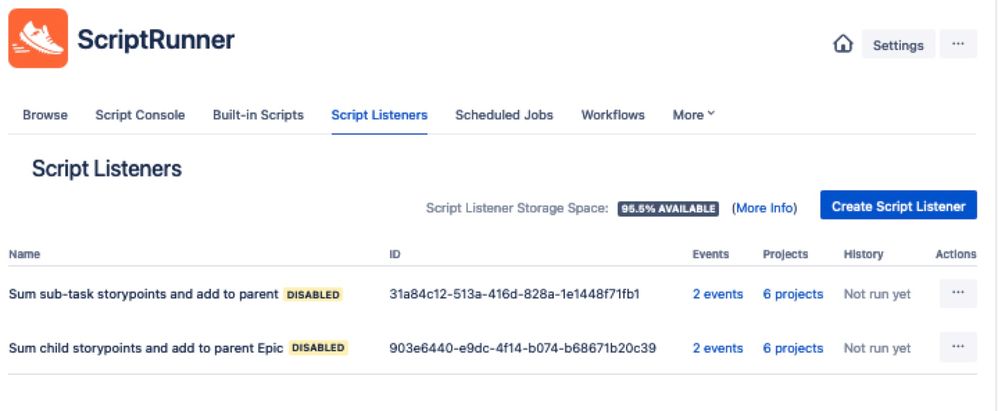Go to the Scheduled Jobs tab
The height and width of the screenshot is (411, 998).
pyautogui.click(x=504, y=115)
